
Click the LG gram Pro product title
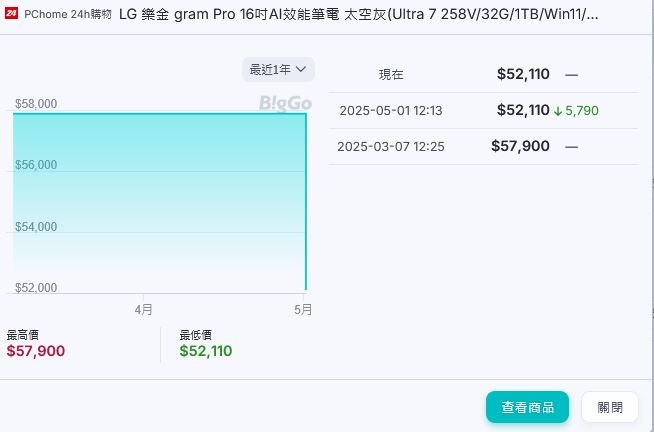[358, 15]
